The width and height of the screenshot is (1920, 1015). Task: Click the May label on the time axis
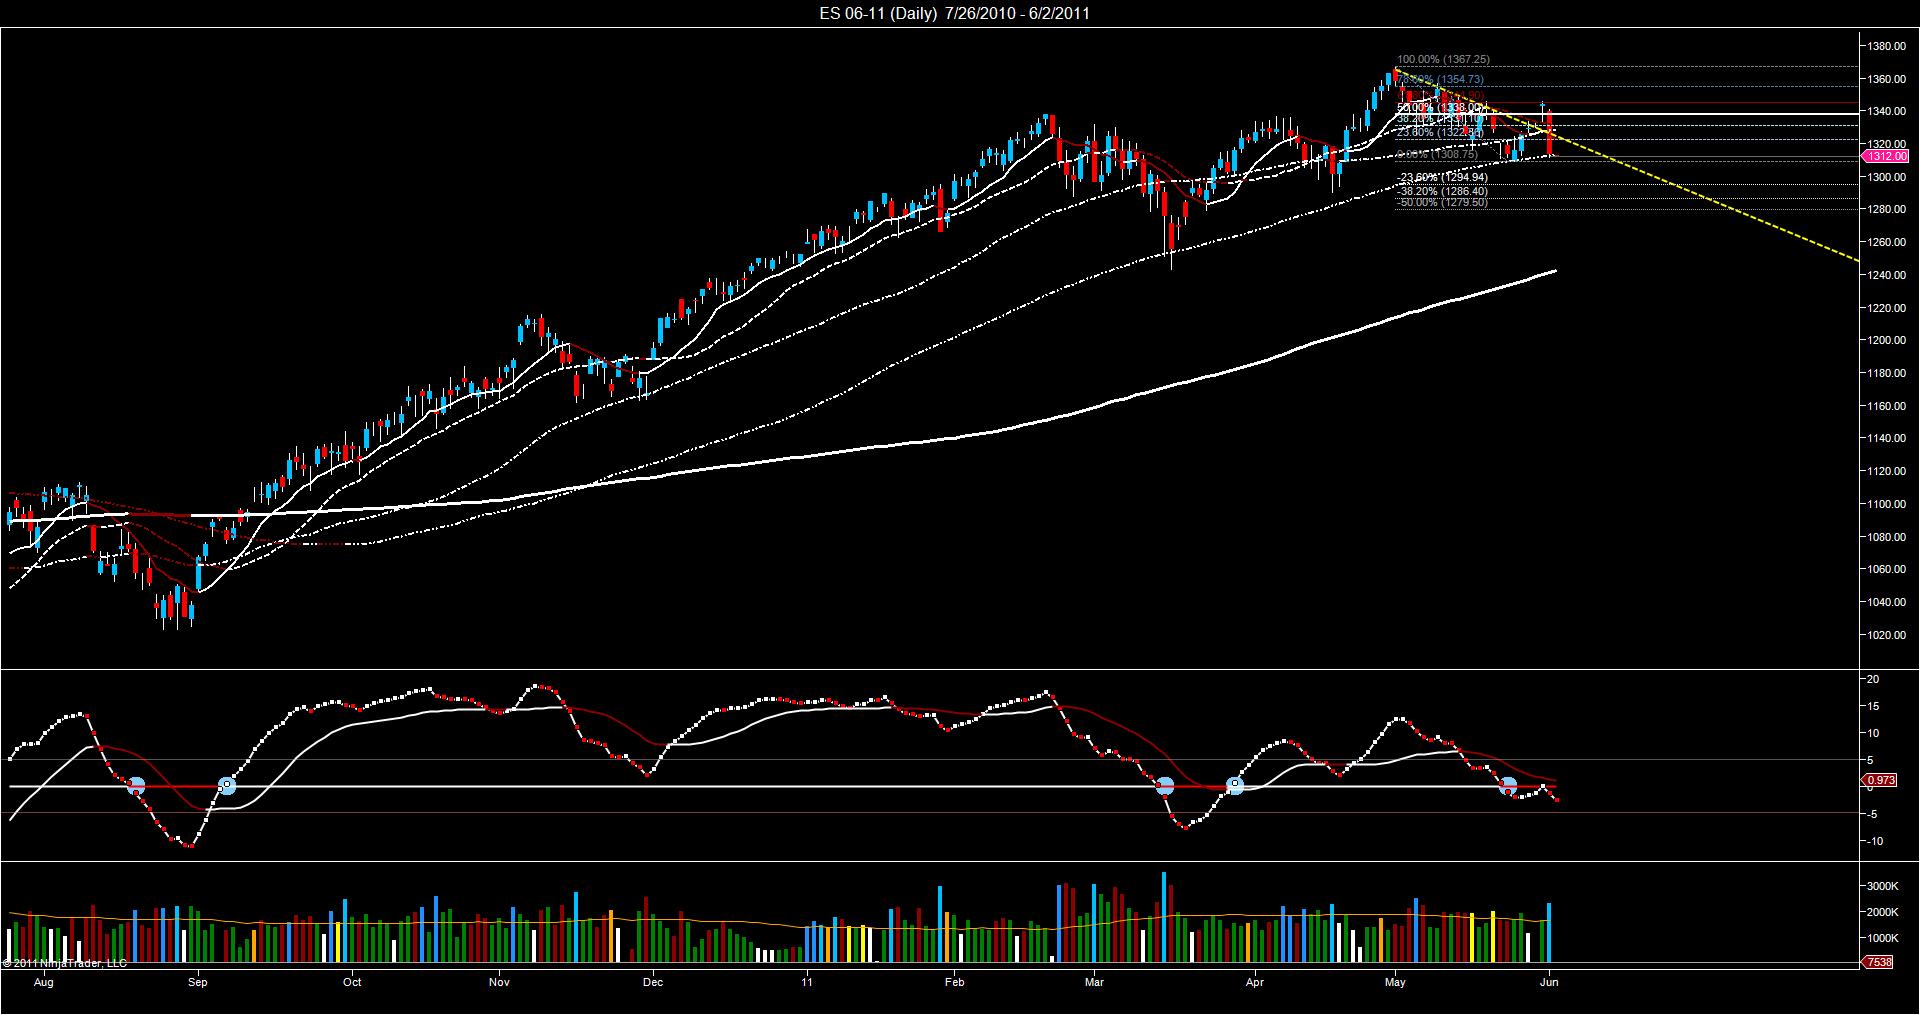1395,983
